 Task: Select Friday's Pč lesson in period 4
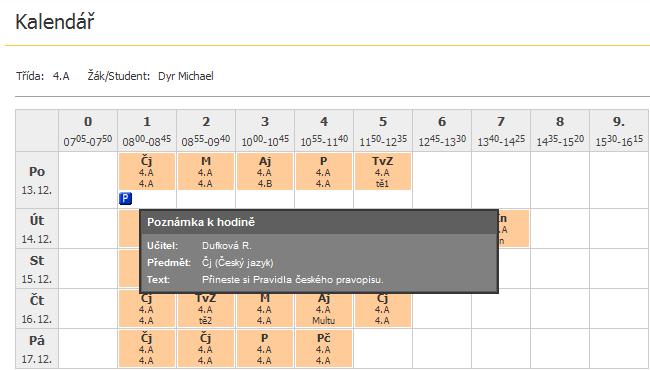(x=323, y=348)
